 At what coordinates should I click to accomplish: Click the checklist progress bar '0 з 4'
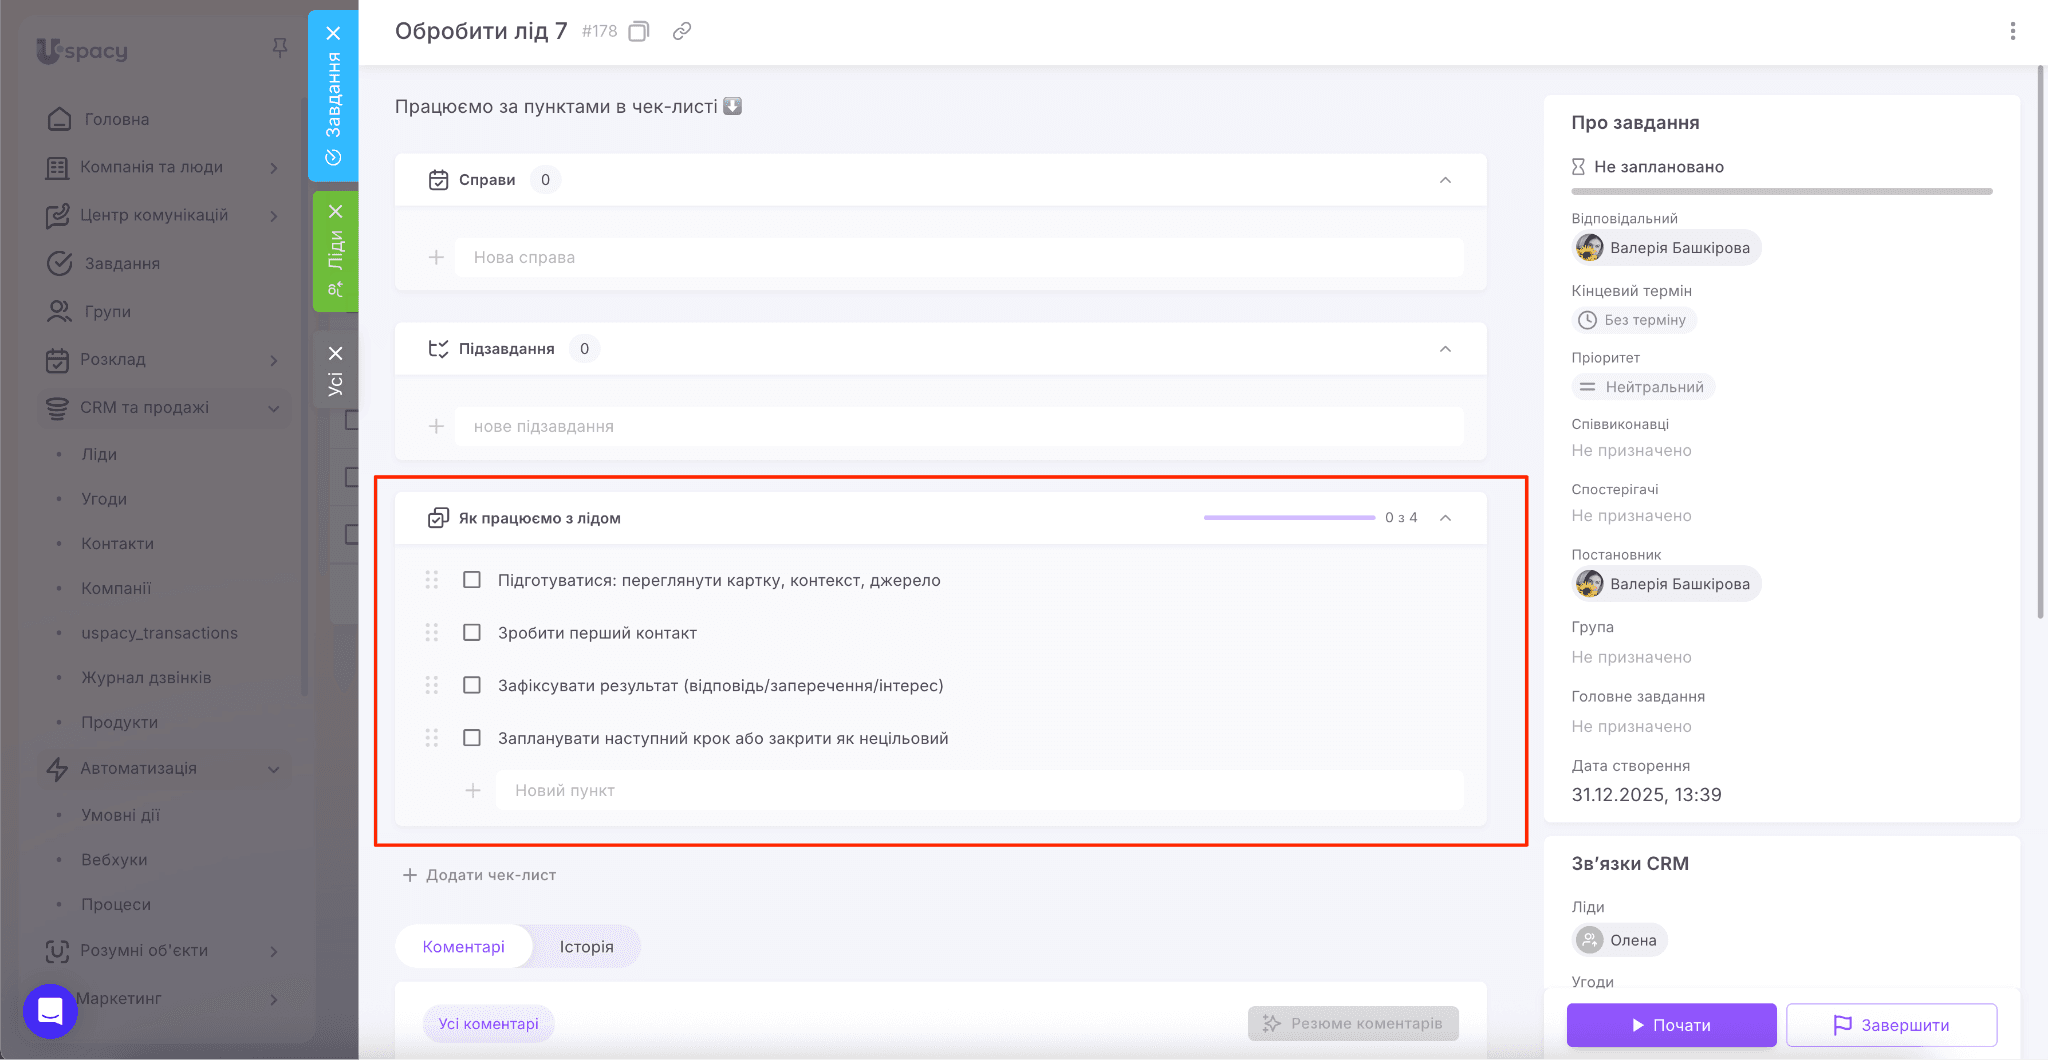pyautogui.click(x=1289, y=518)
